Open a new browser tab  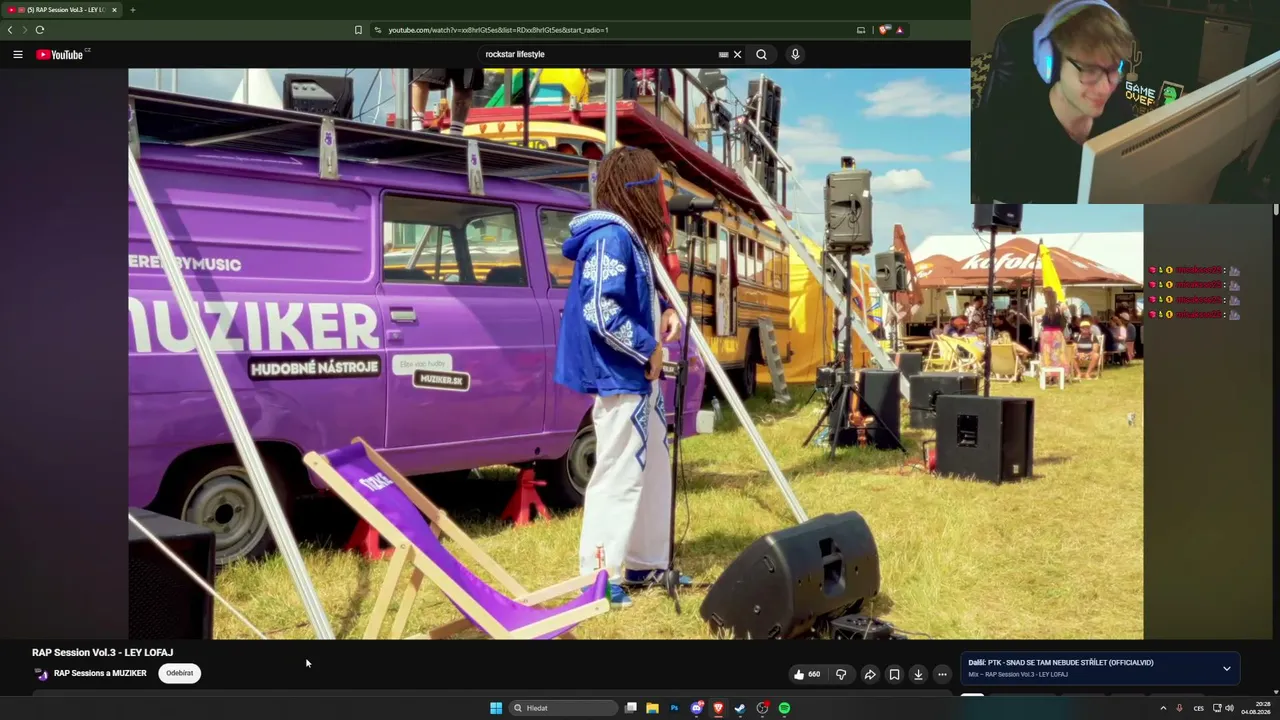click(132, 10)
